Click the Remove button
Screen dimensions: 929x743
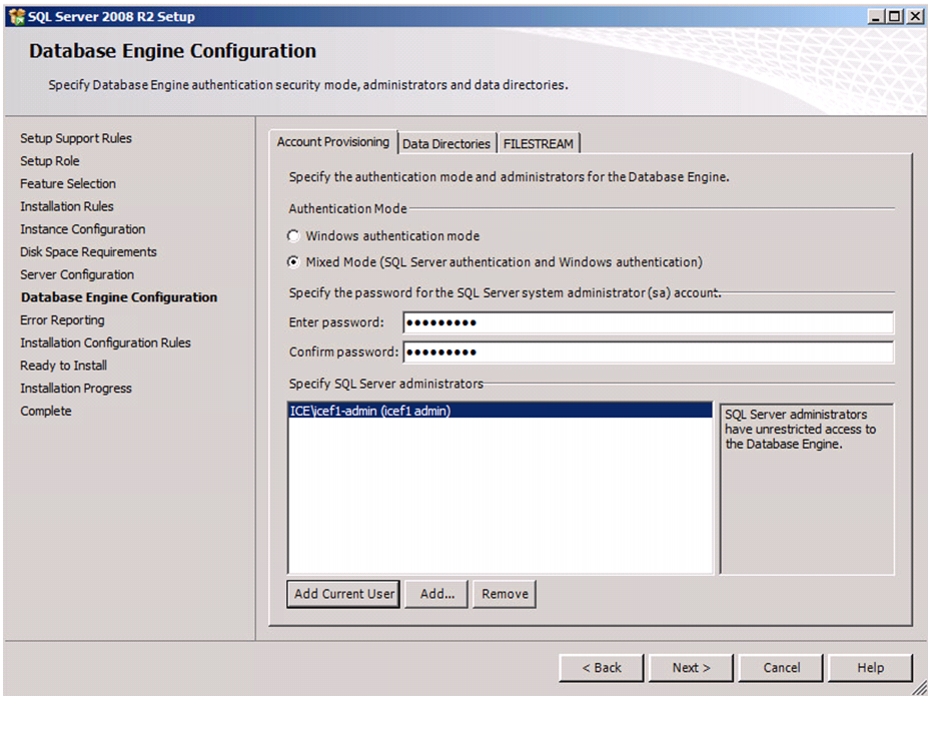click(505, 594)
